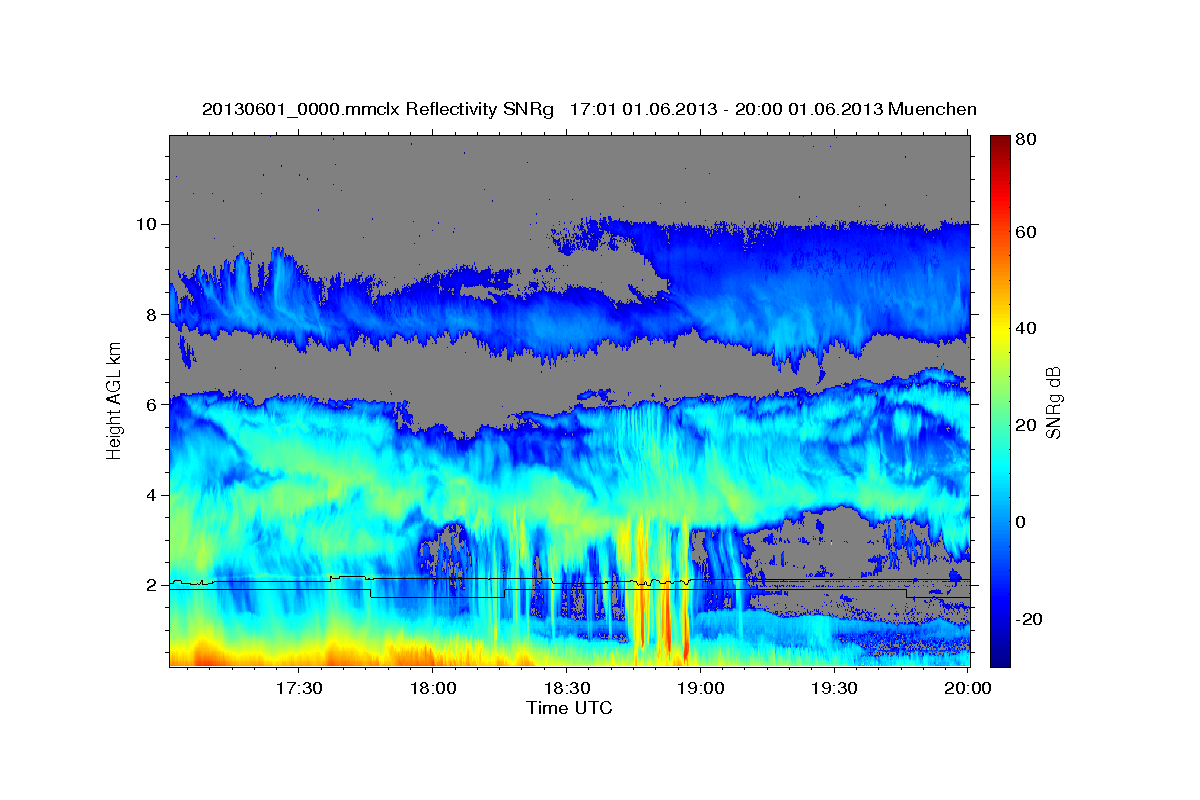Click the plot title mentioning Muenchen
This screenshot has height=800, width=1200.
(589, 109)
